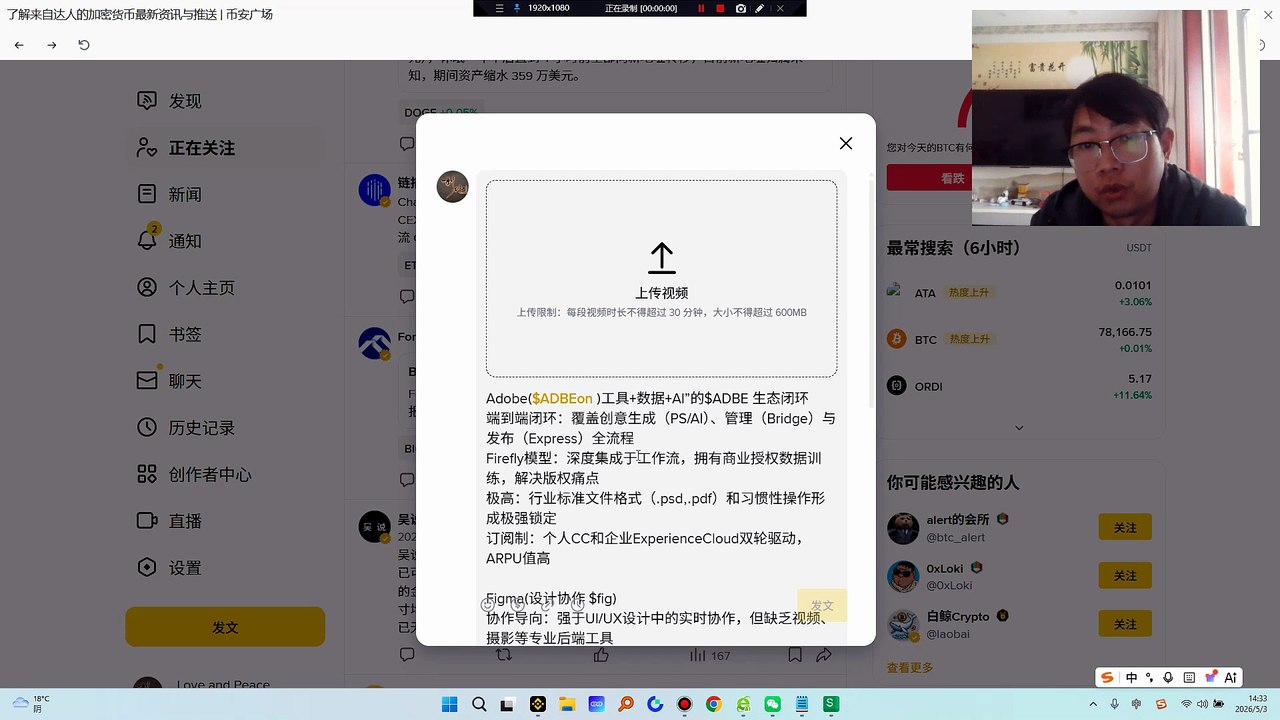
Task: Click the 167 views stats icon
Action: (710, 656)
